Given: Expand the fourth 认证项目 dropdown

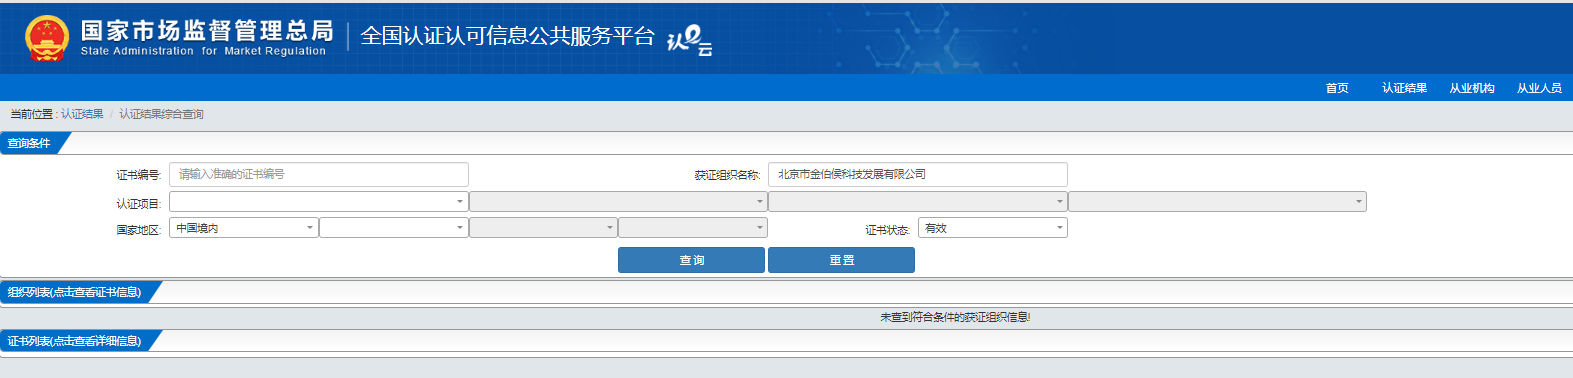Looking at the screenshot, I should [x=1217, y=202].
